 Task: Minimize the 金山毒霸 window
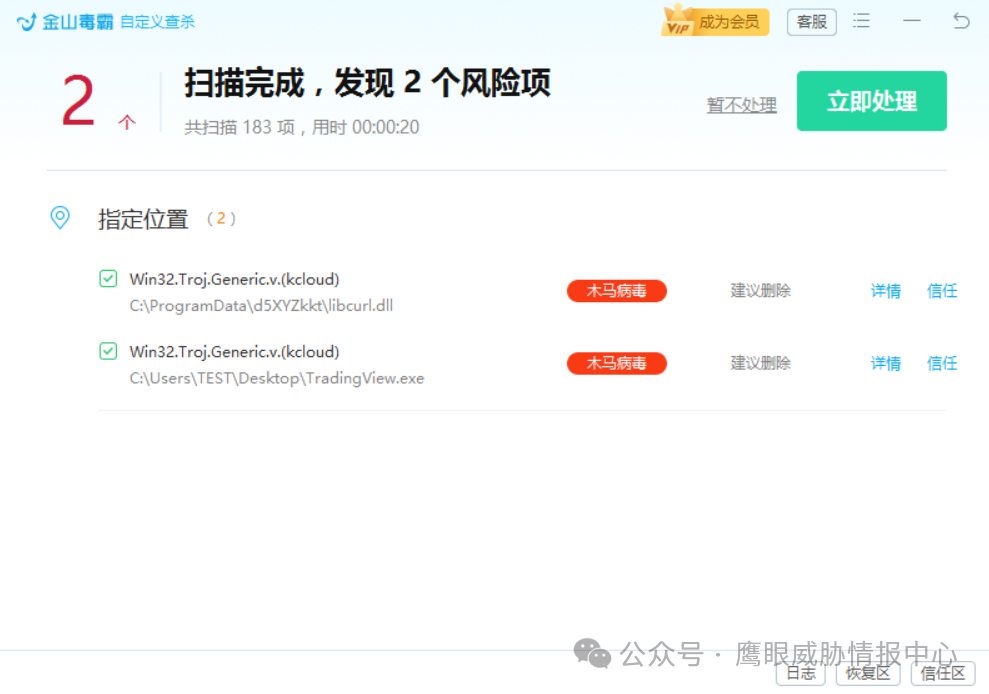[911, 21]
